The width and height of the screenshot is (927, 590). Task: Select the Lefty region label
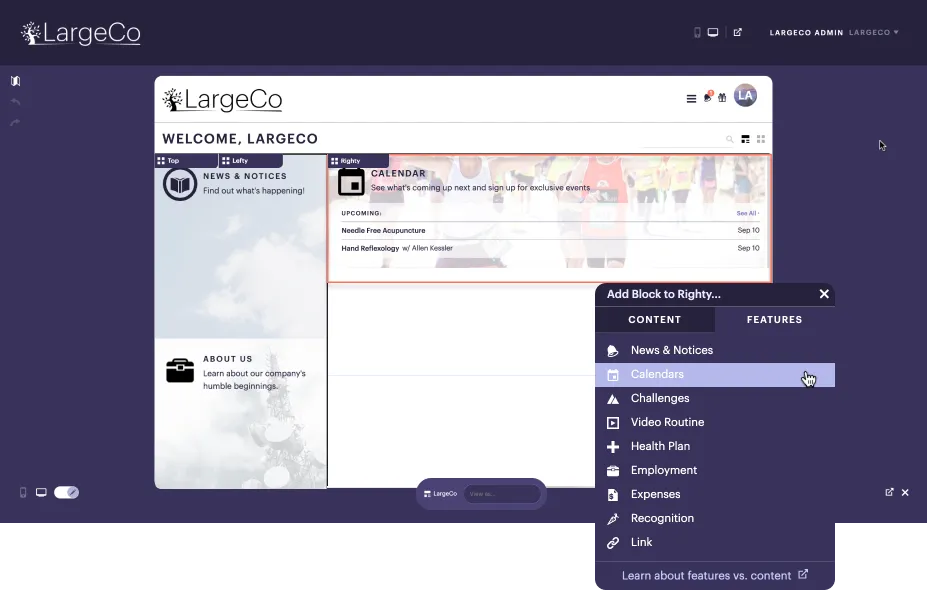[x=251, y=161]
